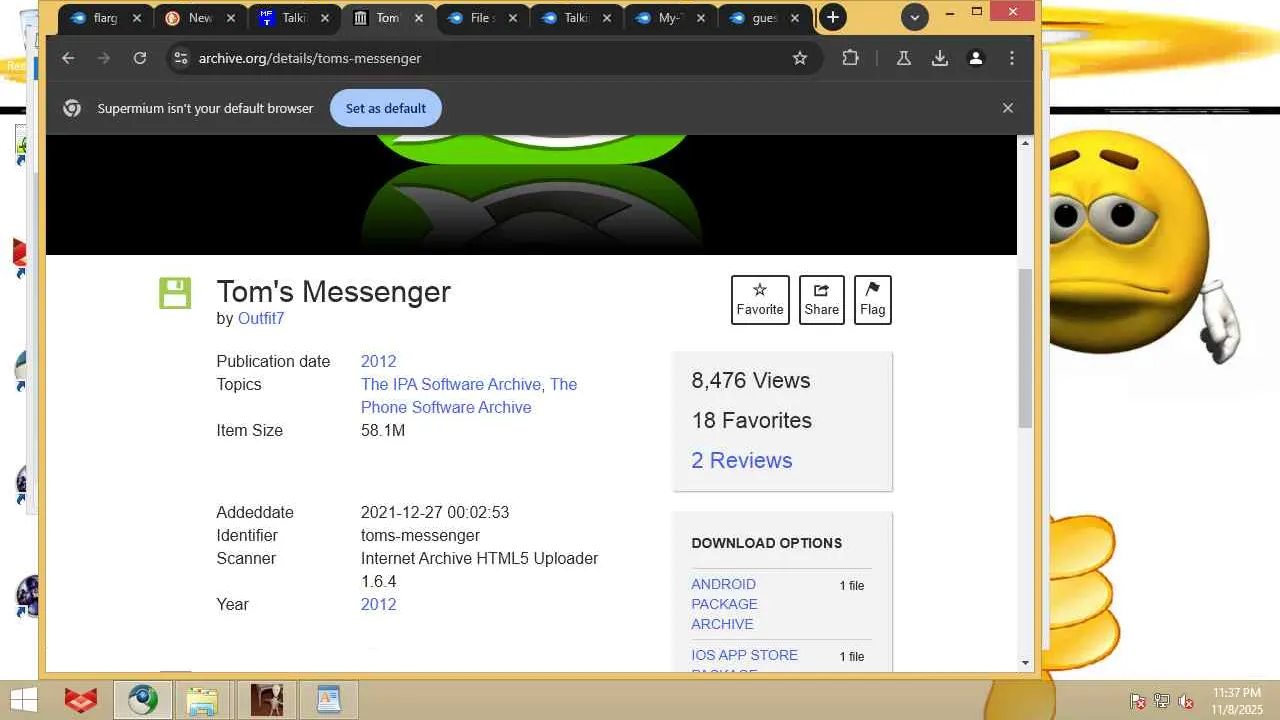Screen dimensions: 1280x720
Task: Close the 'gues' tab
Action: [x=795, y=18]
